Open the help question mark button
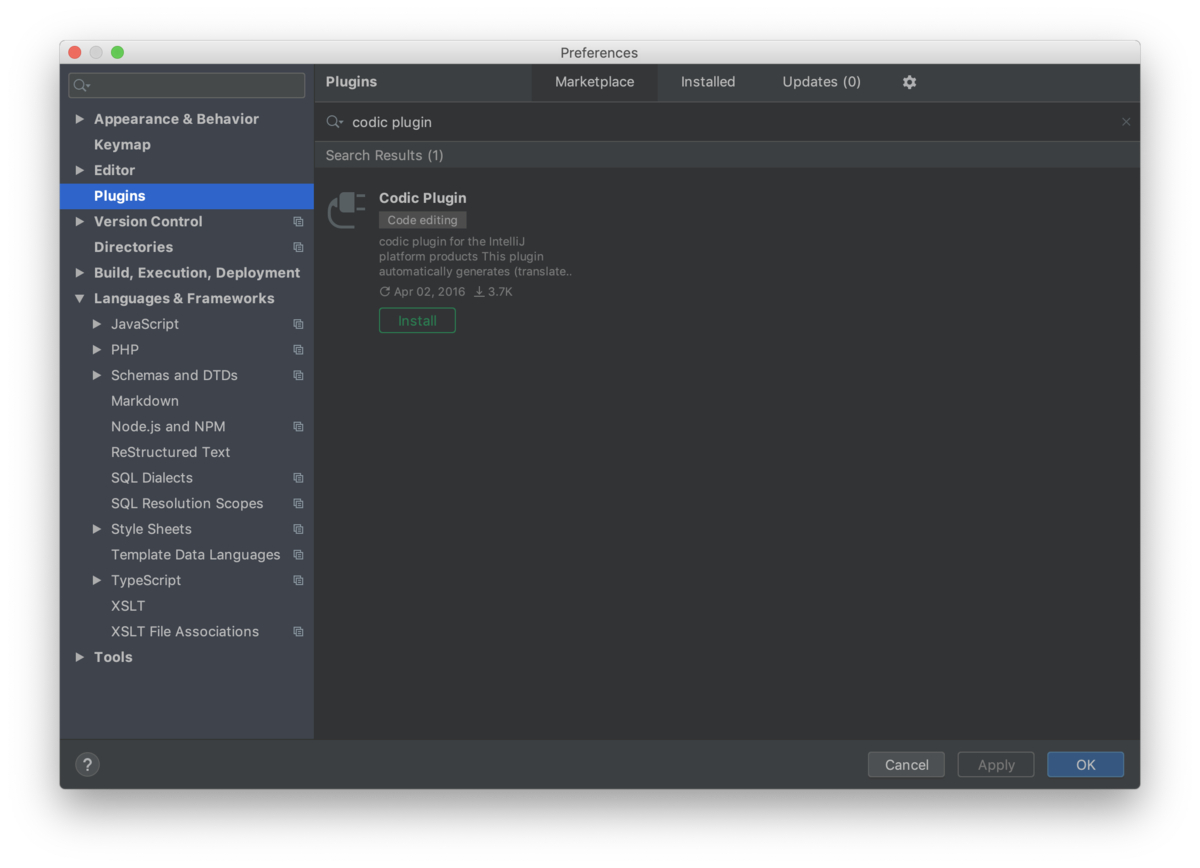Viewport: 1200px width, 868px height. (88, 765)
